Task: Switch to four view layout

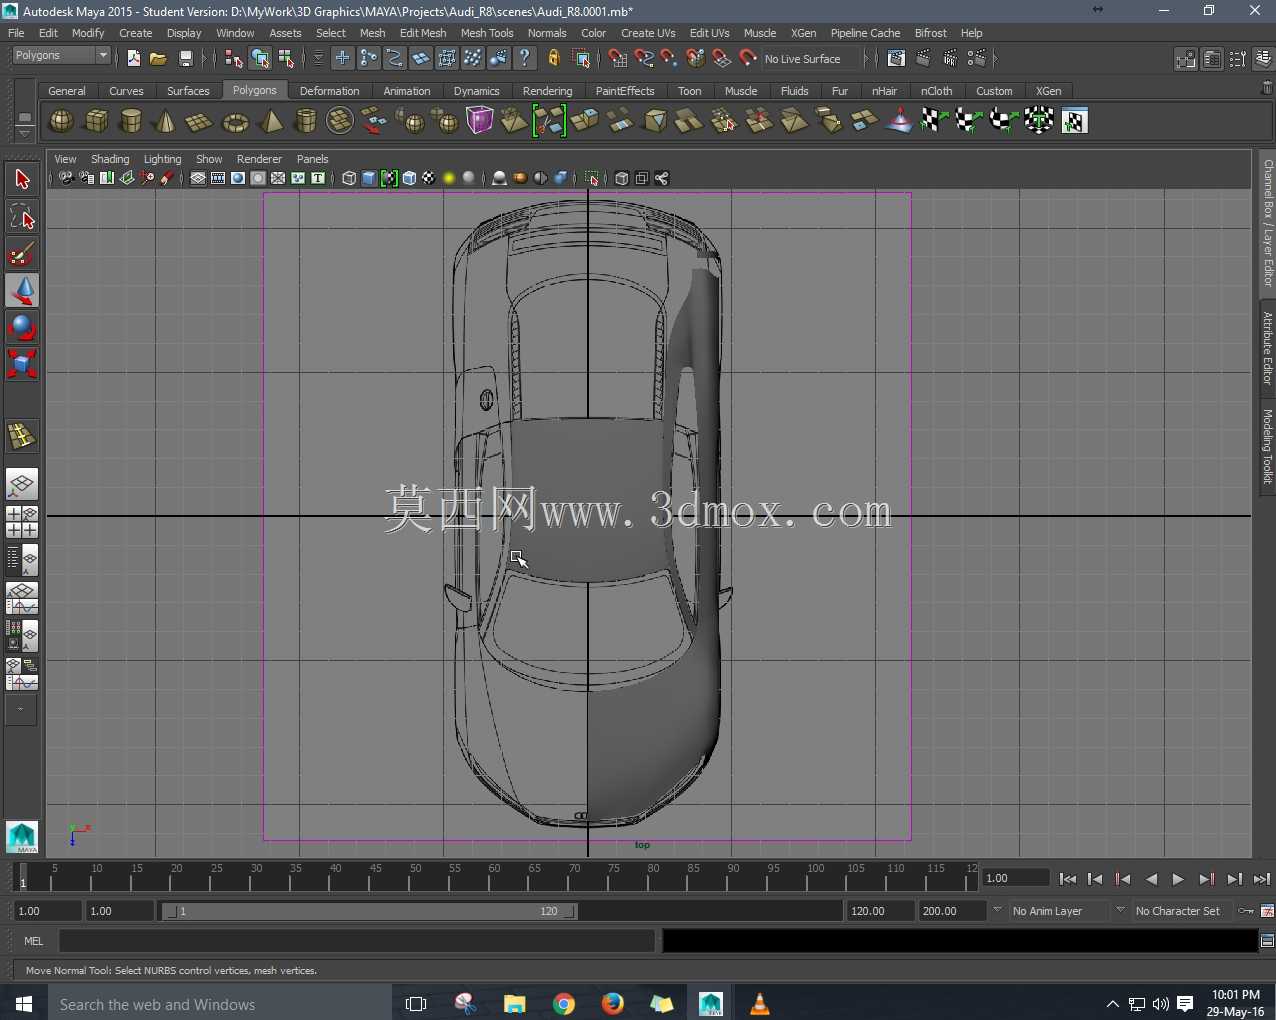Action: pyautogui.click(x=22, y=522)
